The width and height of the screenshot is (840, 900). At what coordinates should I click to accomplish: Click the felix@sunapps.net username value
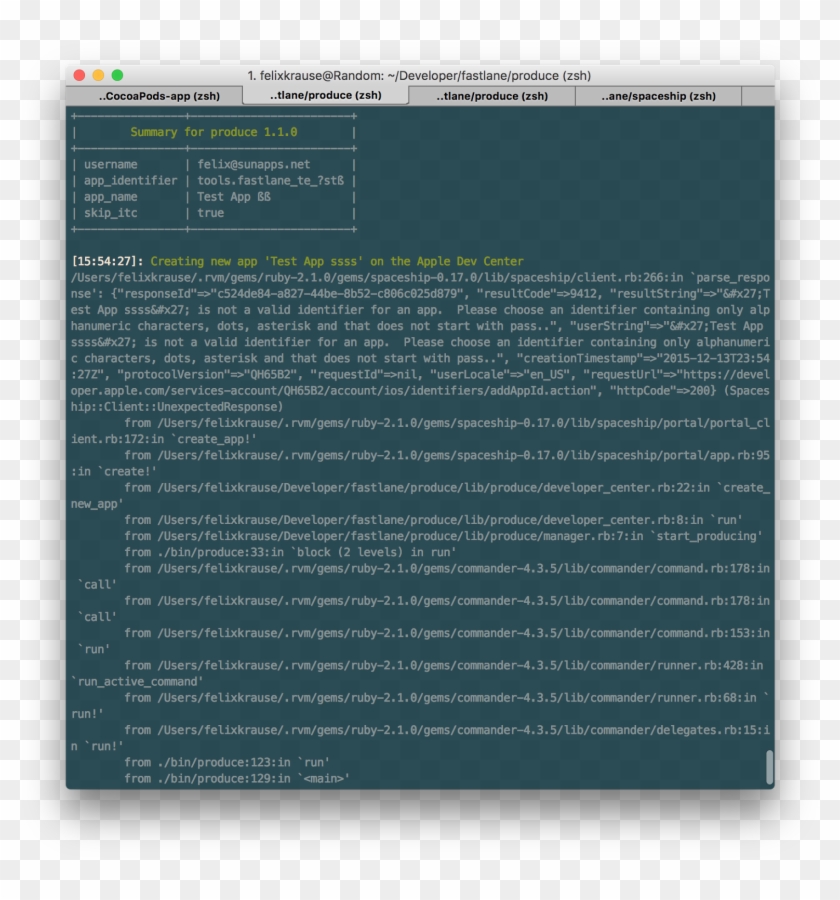pos(254,164)
